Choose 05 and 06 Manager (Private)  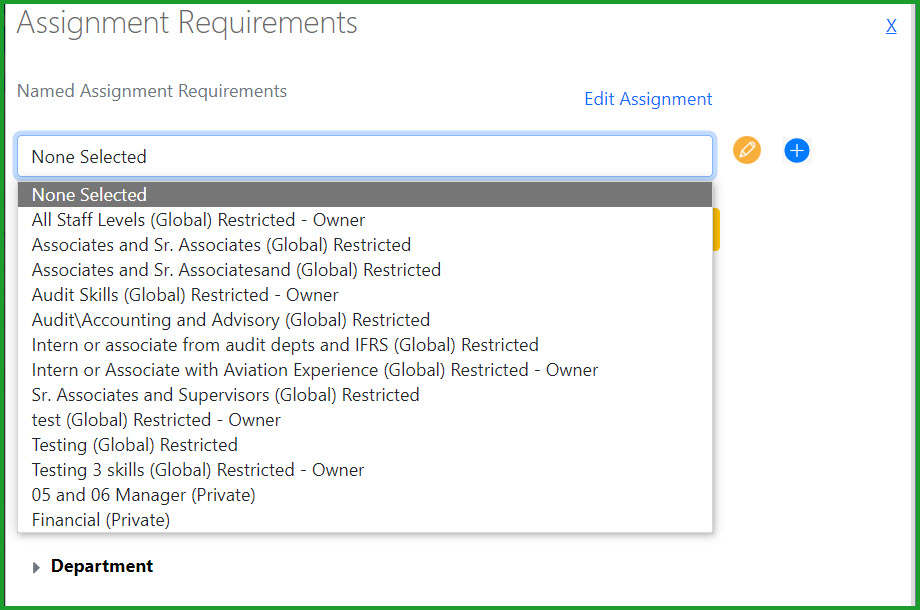point(365,495)
